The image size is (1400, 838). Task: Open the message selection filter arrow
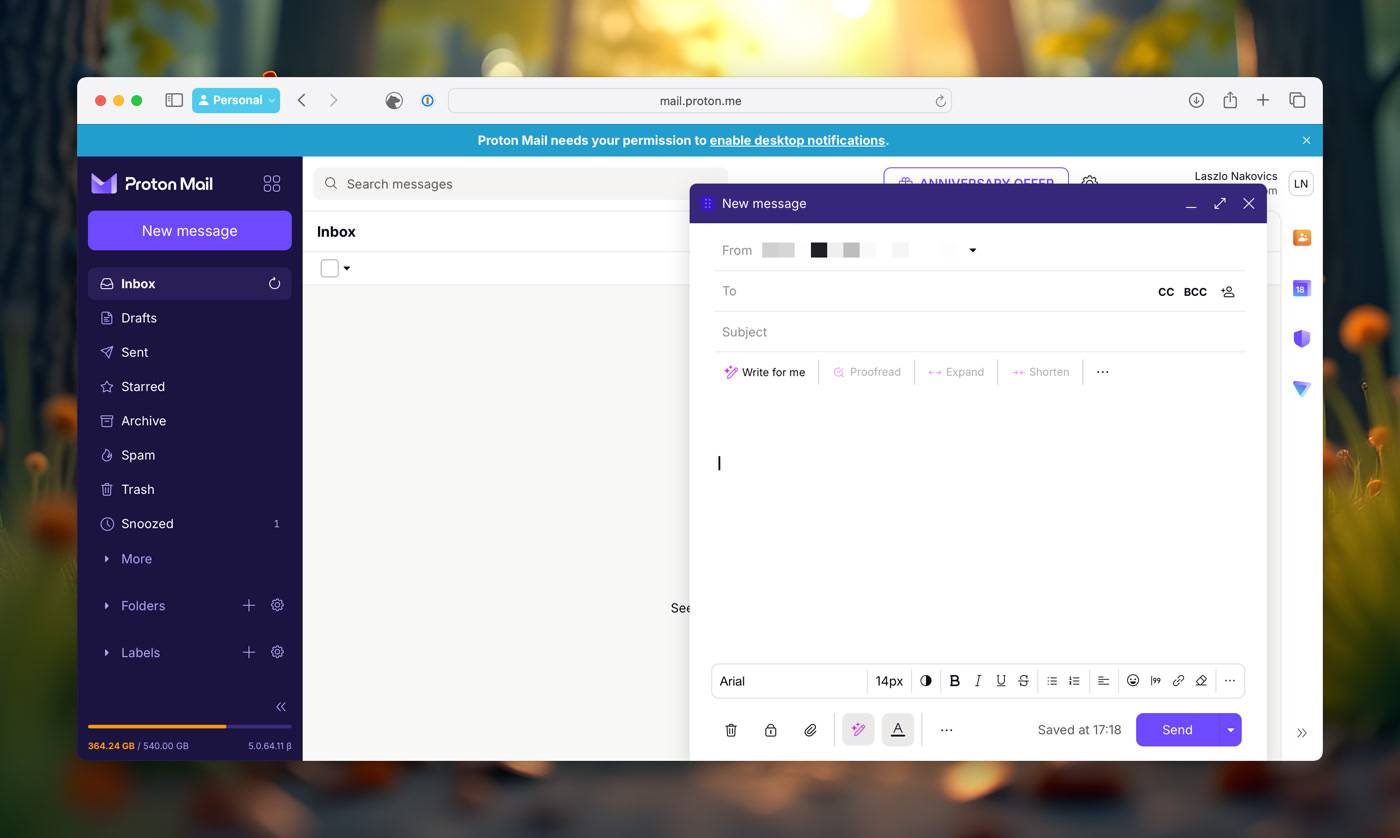point(347,268)
